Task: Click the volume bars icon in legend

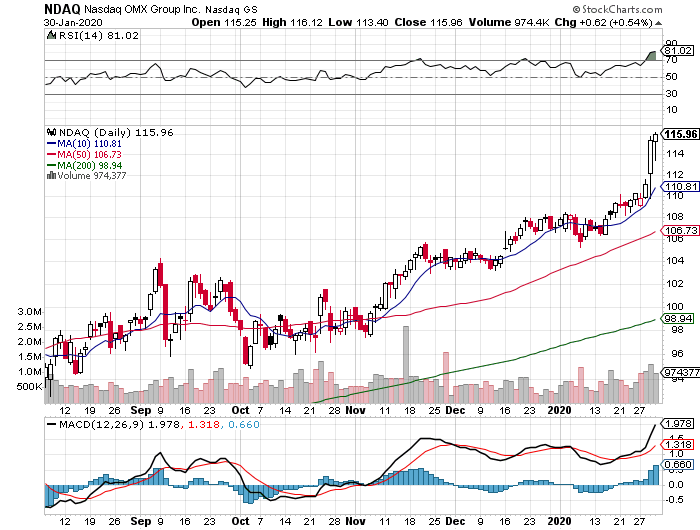Action: click(x=50, y=175)
